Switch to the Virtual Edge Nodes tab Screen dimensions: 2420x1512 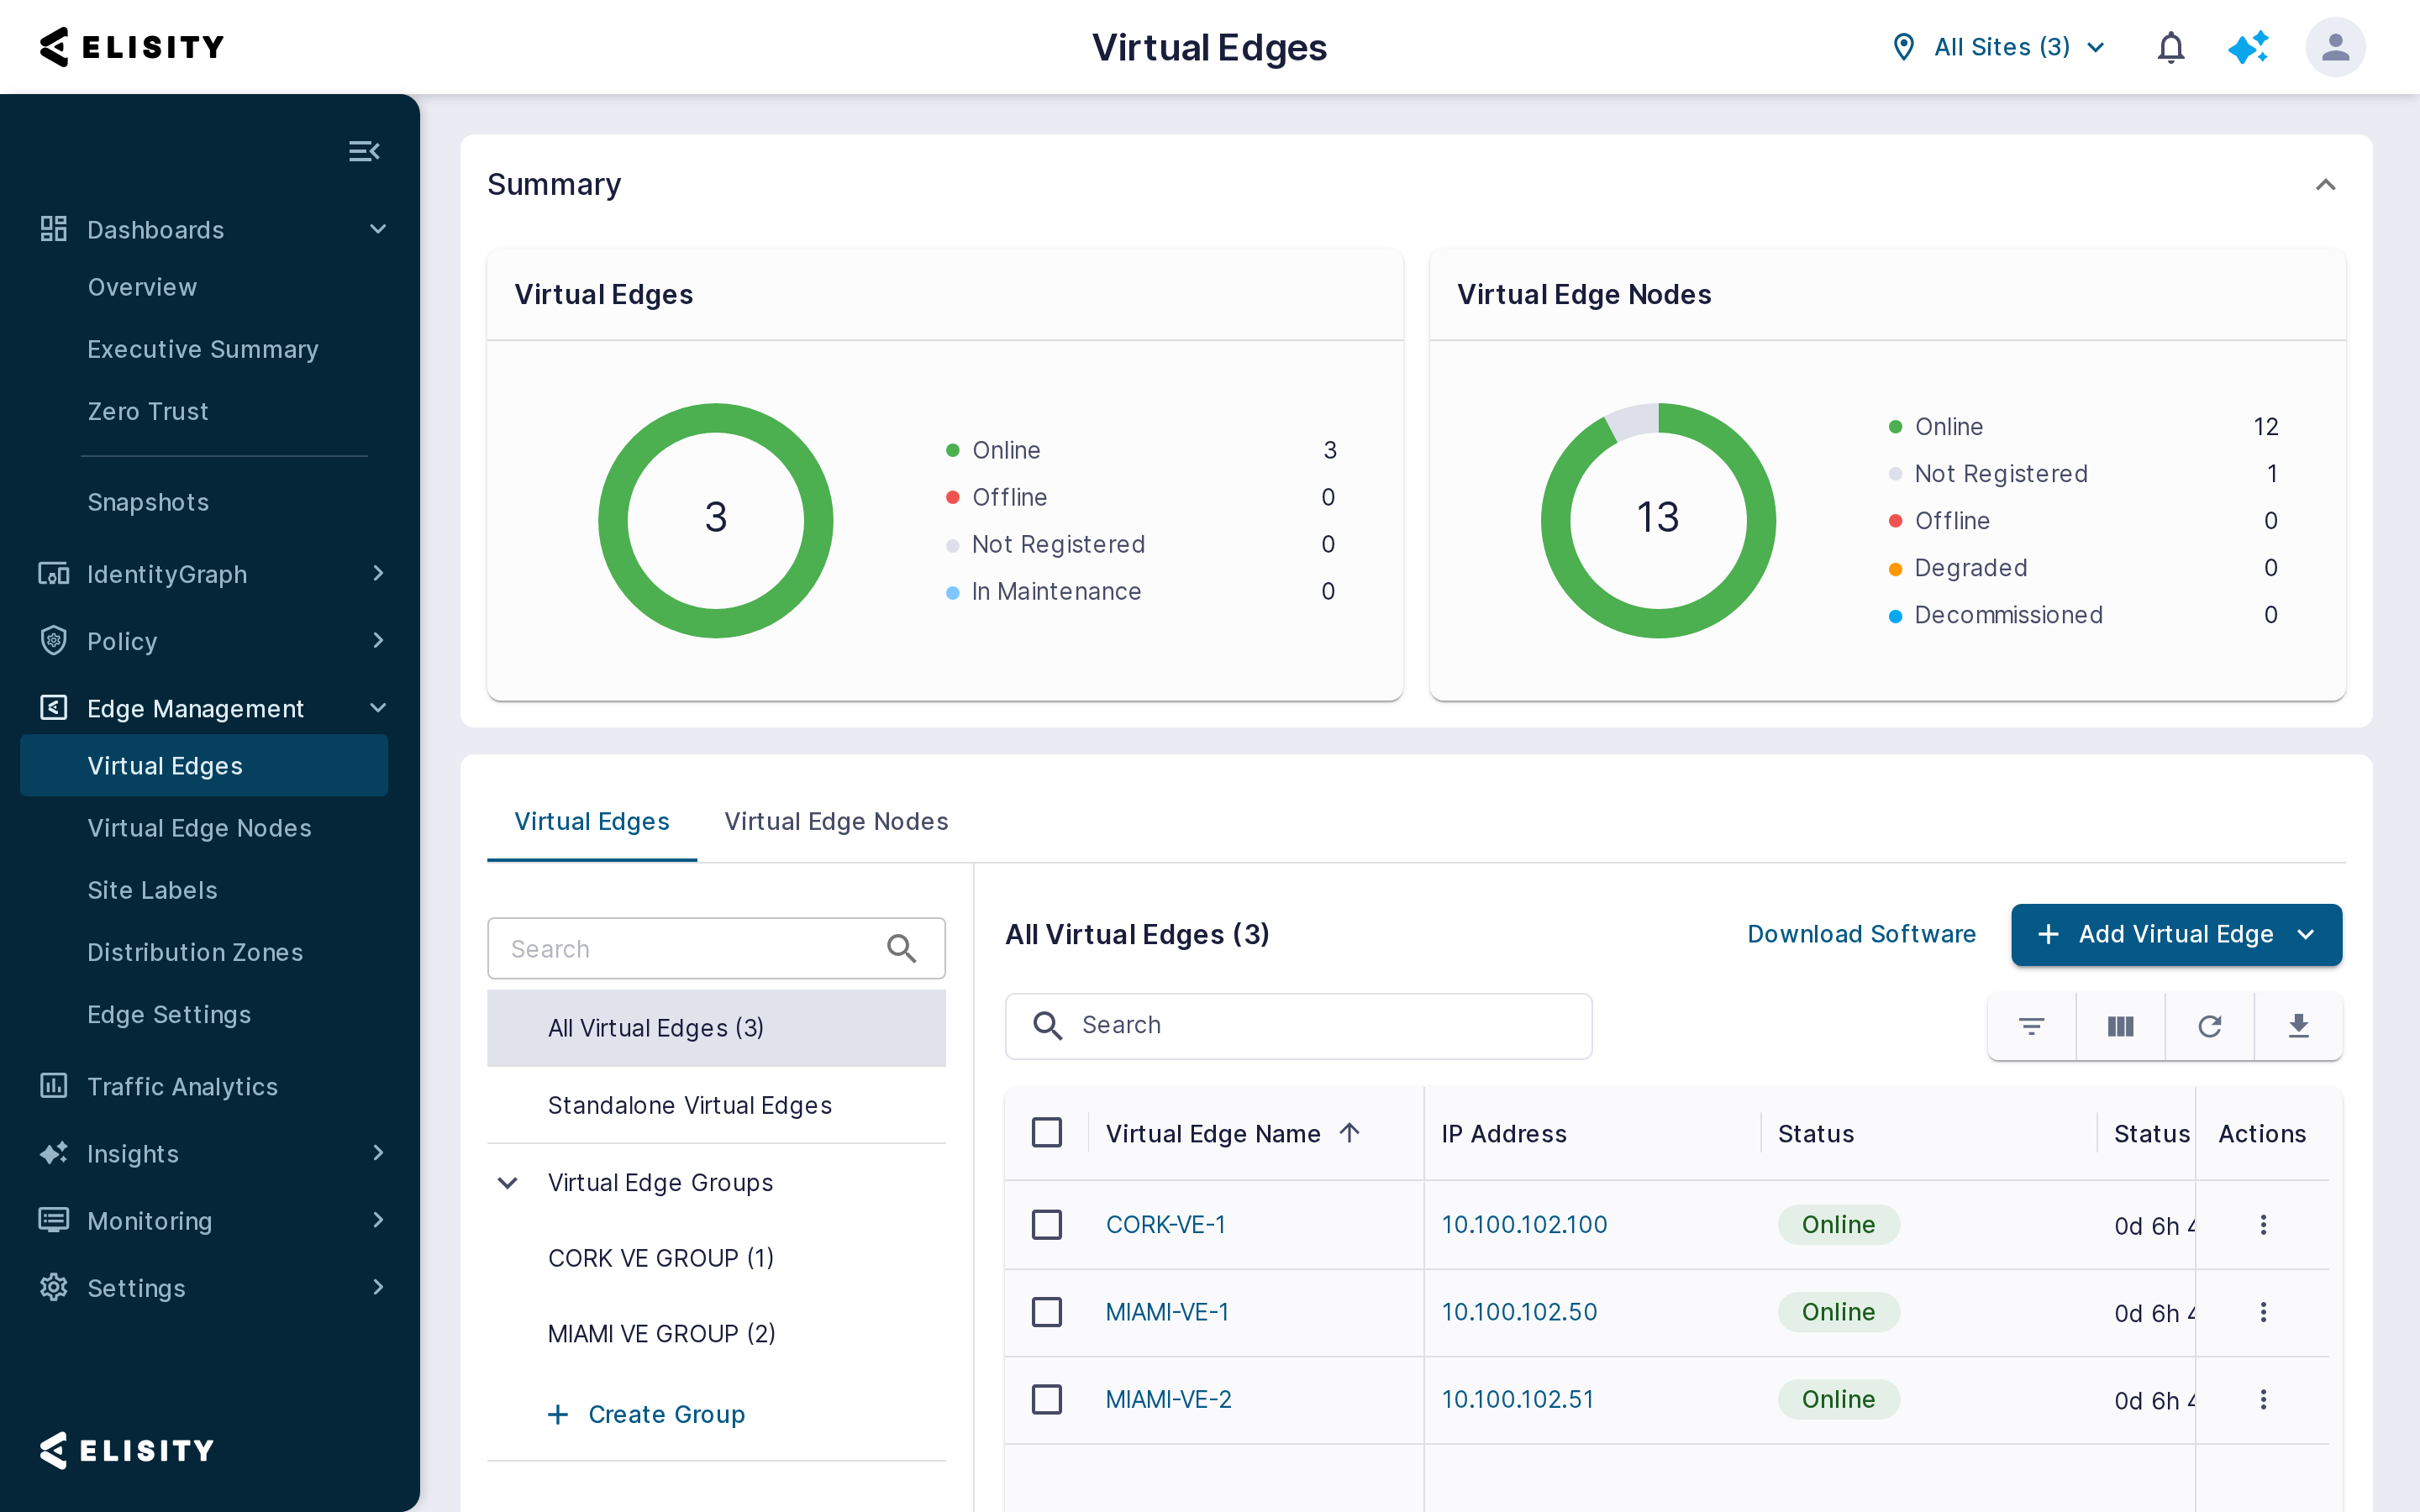[836, 821]
